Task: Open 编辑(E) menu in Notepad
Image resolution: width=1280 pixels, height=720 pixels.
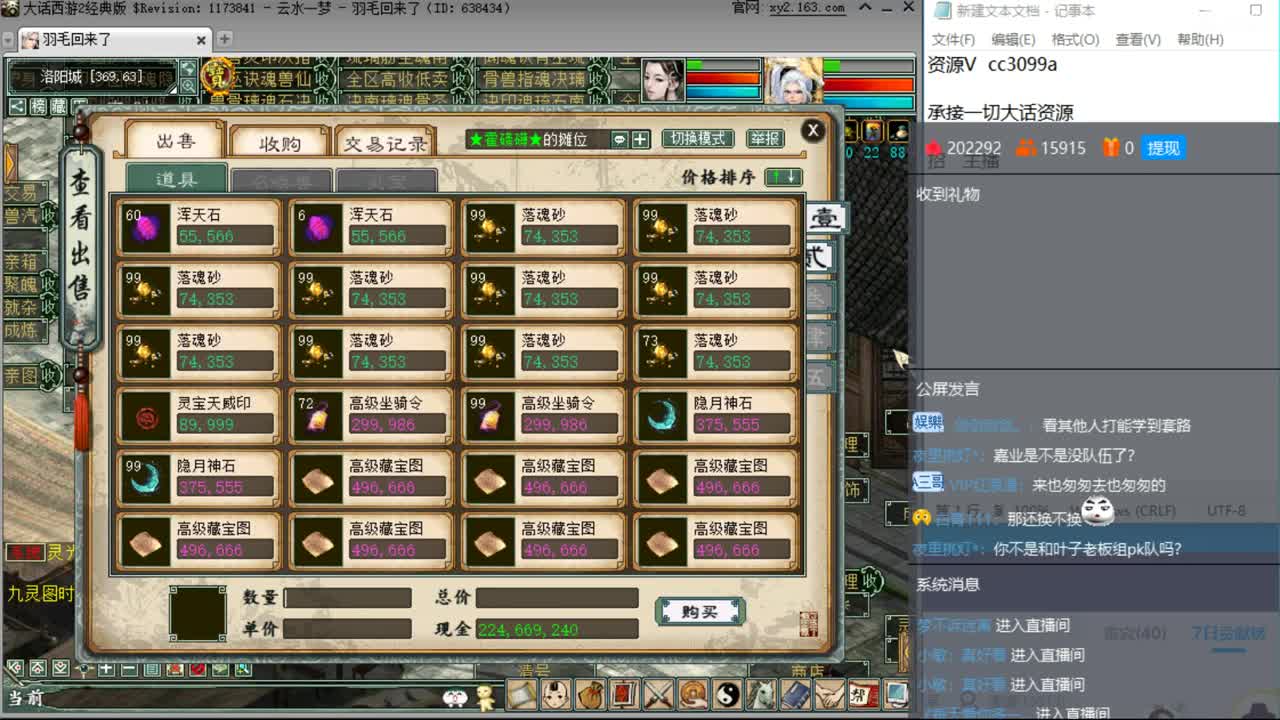Action: 1013,39
